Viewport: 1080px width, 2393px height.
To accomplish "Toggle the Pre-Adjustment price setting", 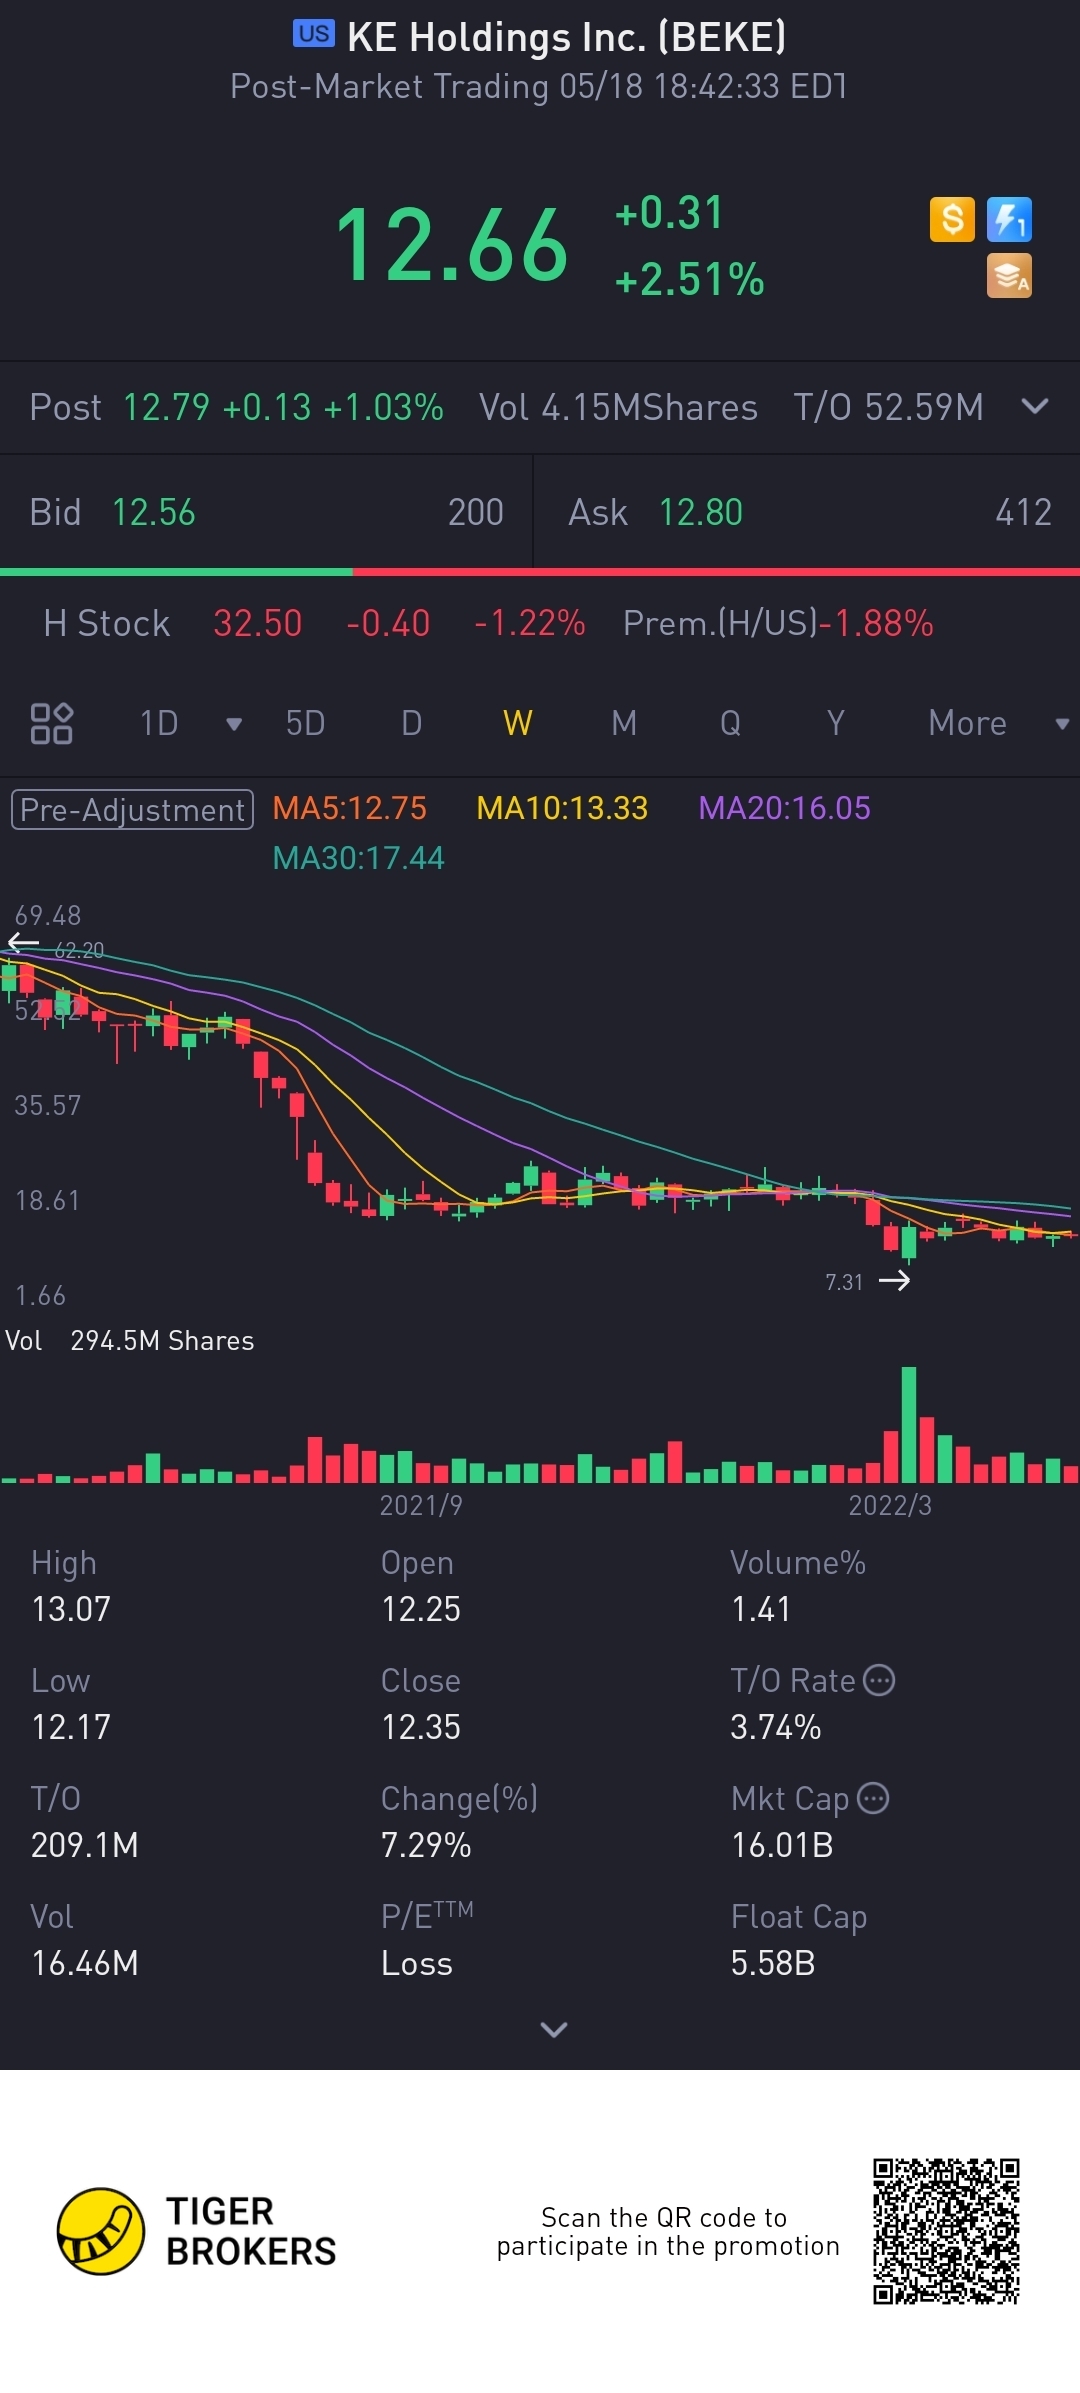I will (132, 809).
